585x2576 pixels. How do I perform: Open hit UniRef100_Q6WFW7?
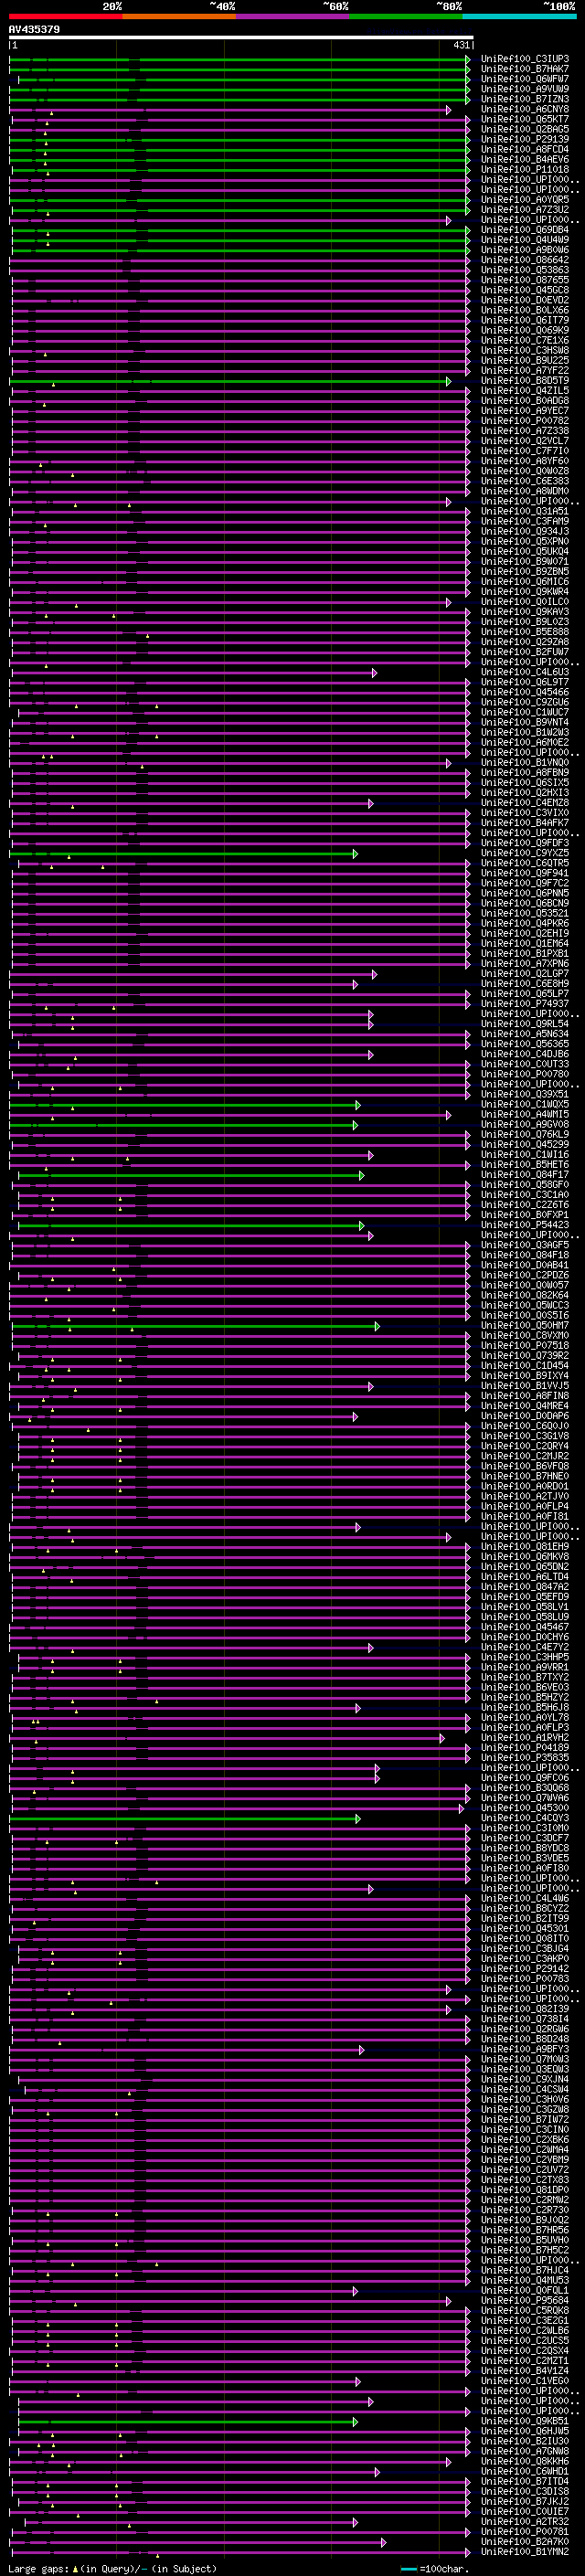524,79
